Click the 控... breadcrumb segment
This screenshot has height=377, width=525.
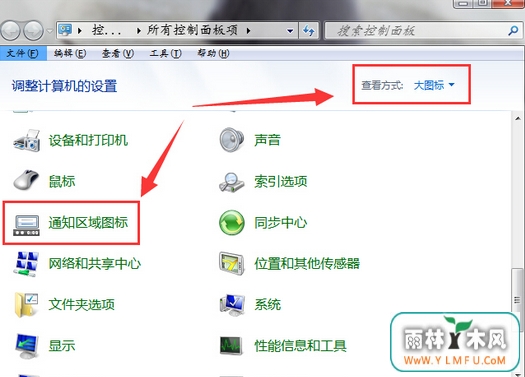tap(107, 31)
